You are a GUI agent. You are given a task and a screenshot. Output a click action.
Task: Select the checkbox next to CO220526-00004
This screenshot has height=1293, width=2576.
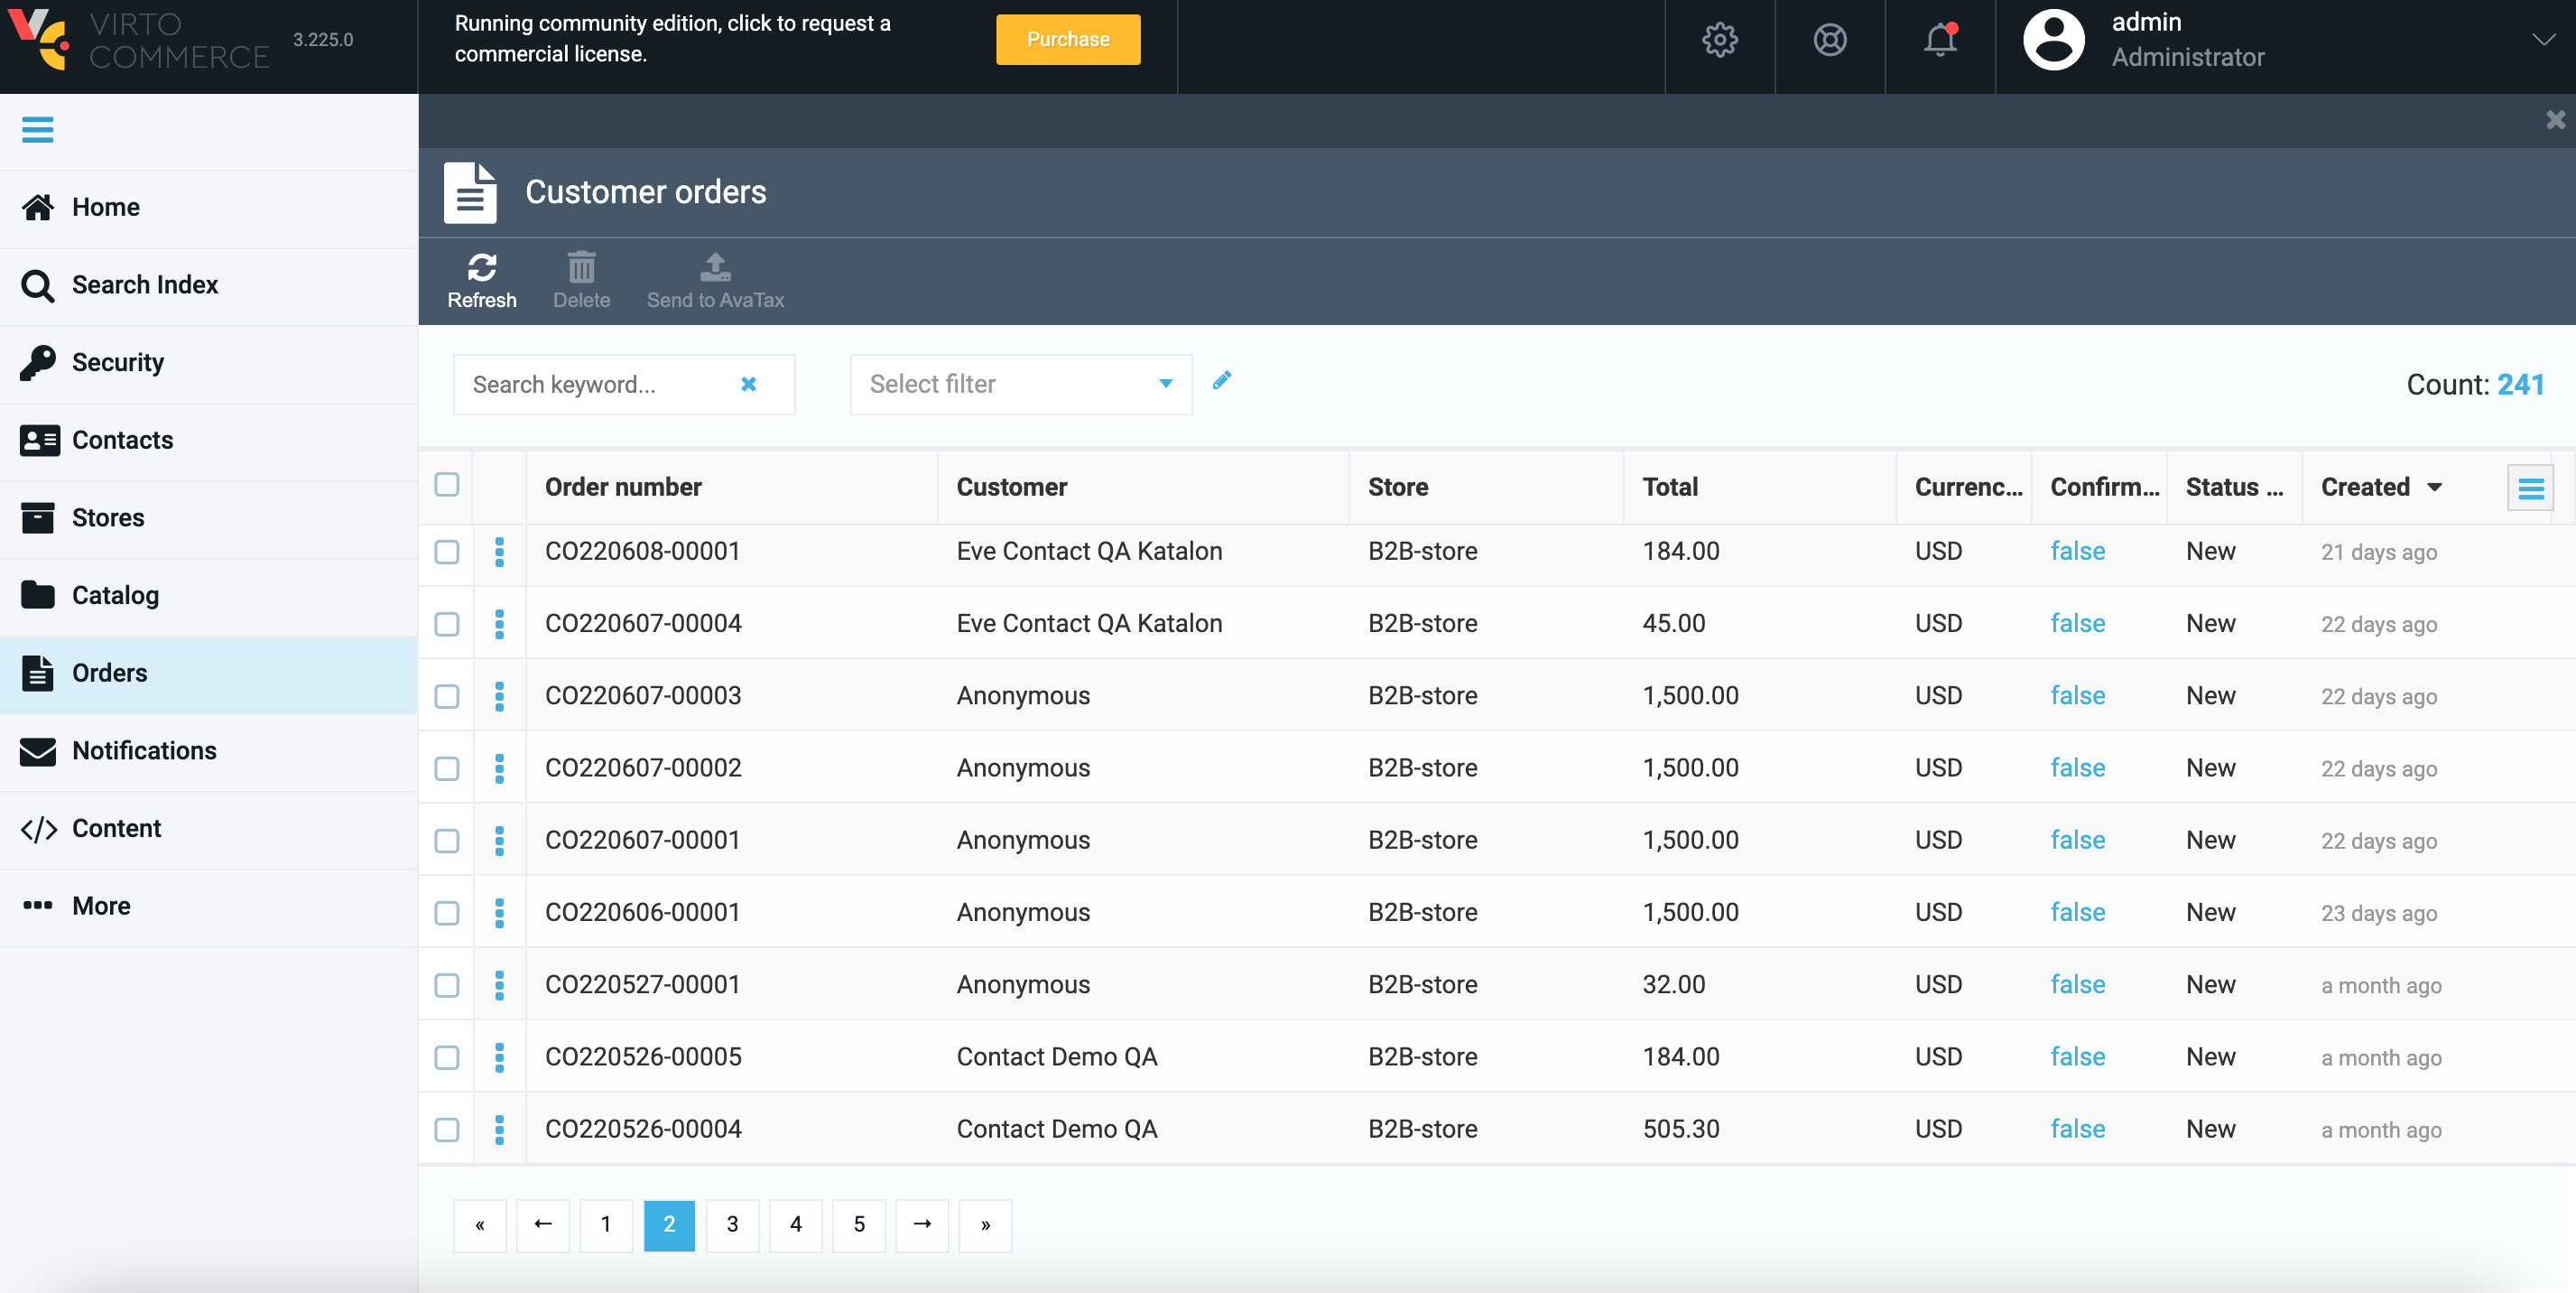point(446,1130)
